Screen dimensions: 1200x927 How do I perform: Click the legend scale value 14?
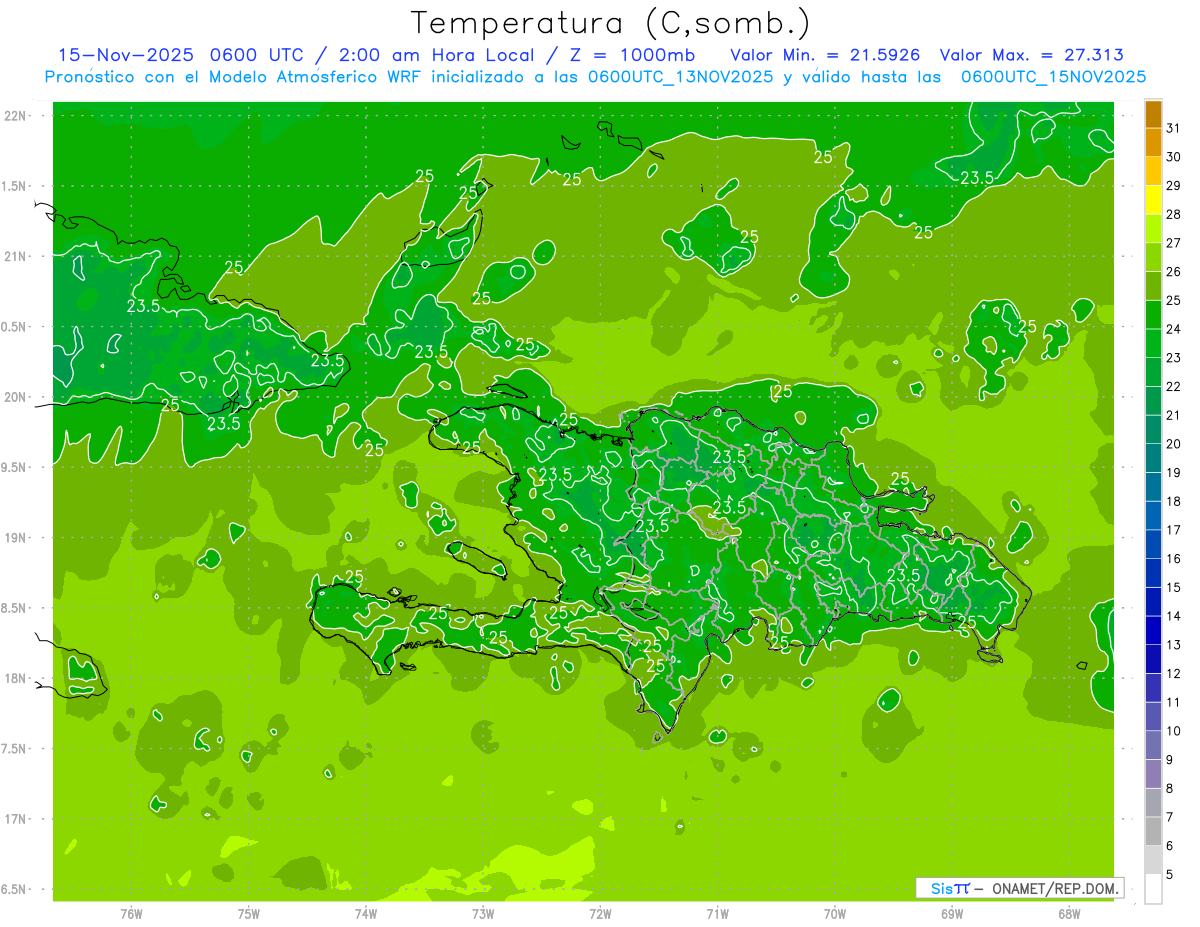(x=1173, y=616)
